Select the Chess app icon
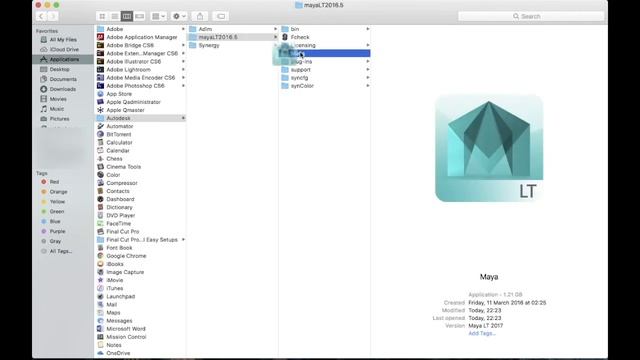This screenshot has width=640, height=360. tap(100, 159)
